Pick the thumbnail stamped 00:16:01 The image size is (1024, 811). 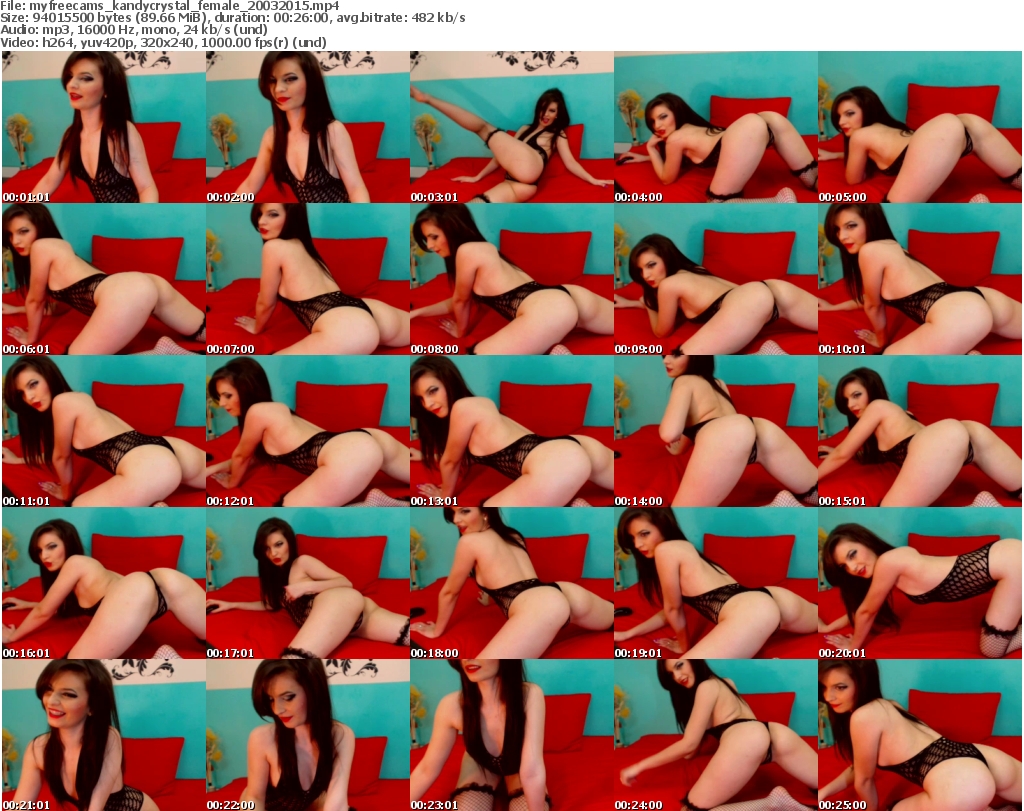(x=104, y=583)
